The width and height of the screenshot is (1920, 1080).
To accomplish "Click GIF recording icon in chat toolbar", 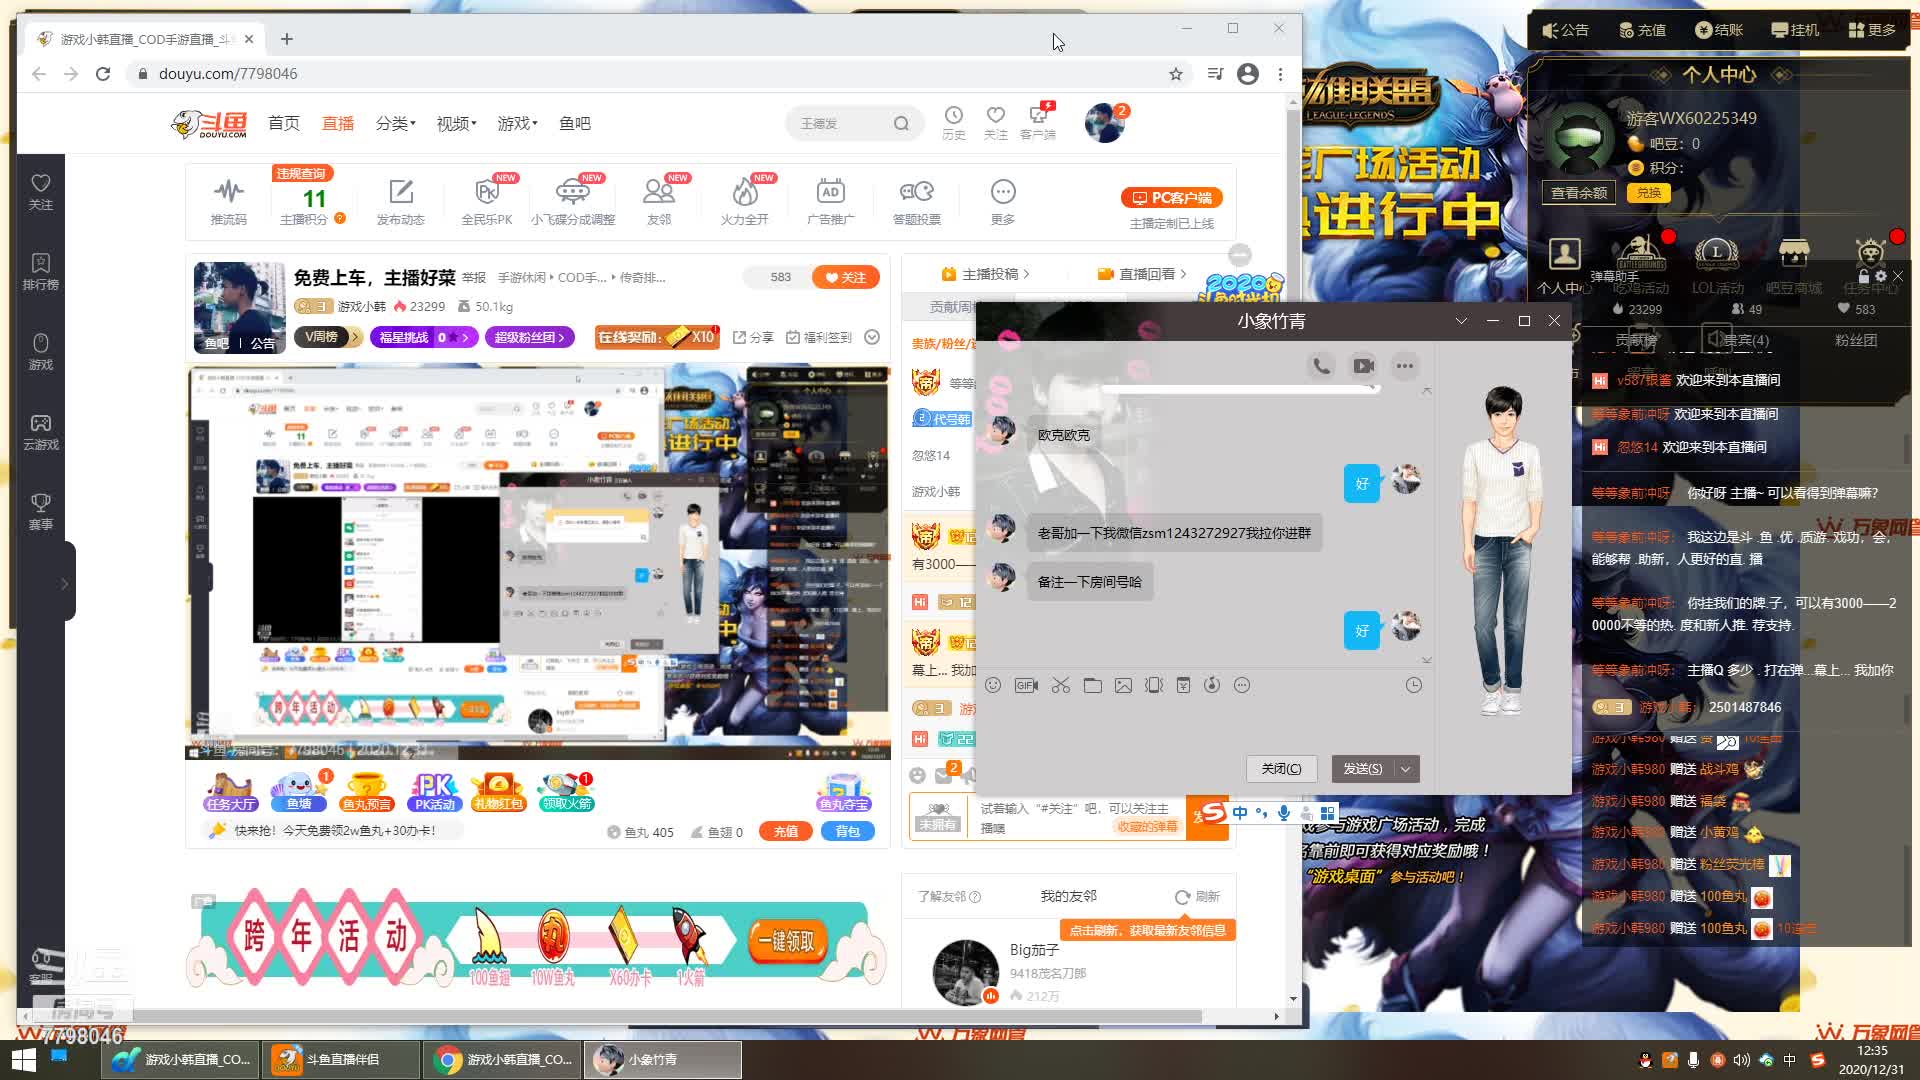I will point(1026,685).
